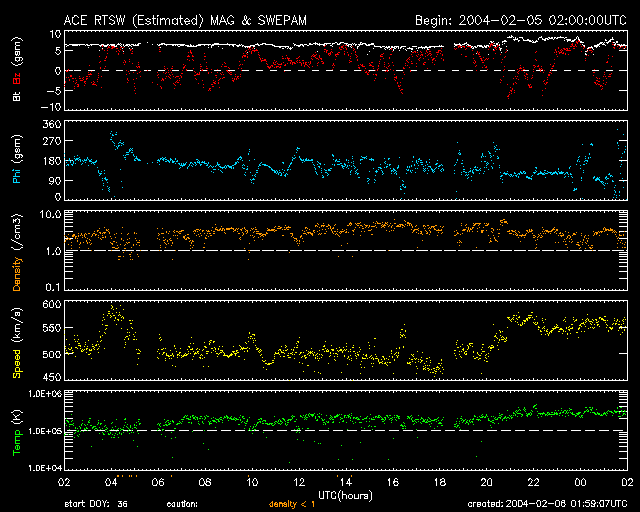Click hour label "20" on the UTC axis
This screenshot has width=640, height=512.
[x=487, y=482]
